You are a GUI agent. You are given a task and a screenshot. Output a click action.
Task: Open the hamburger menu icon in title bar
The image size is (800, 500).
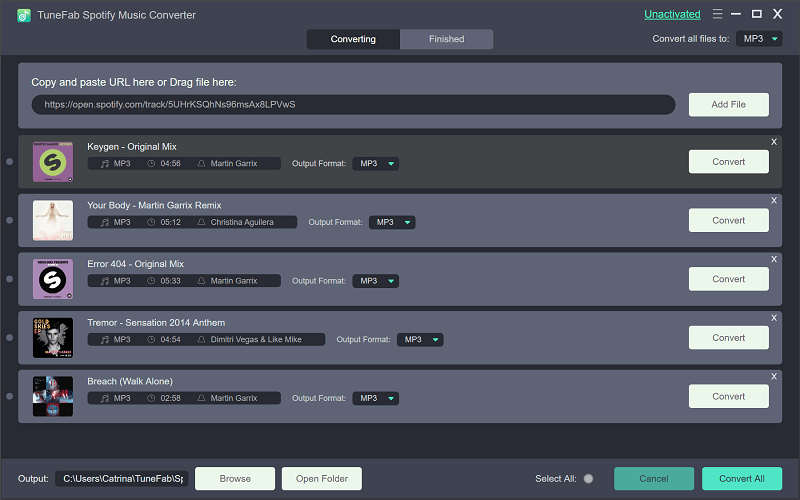tap(716, 15)
